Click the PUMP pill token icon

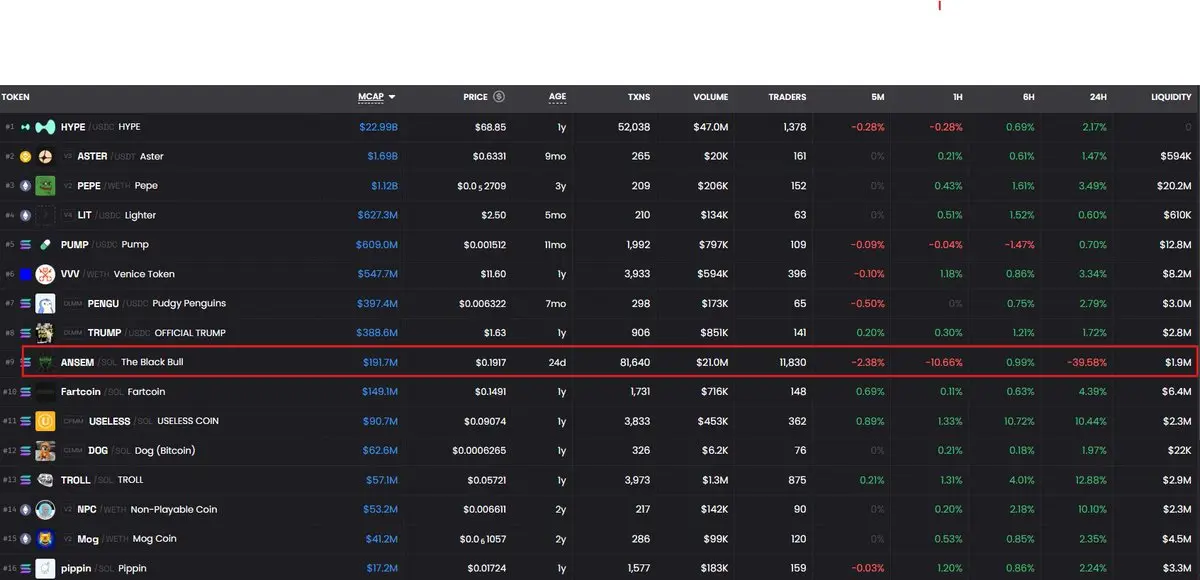click(45, 245)
